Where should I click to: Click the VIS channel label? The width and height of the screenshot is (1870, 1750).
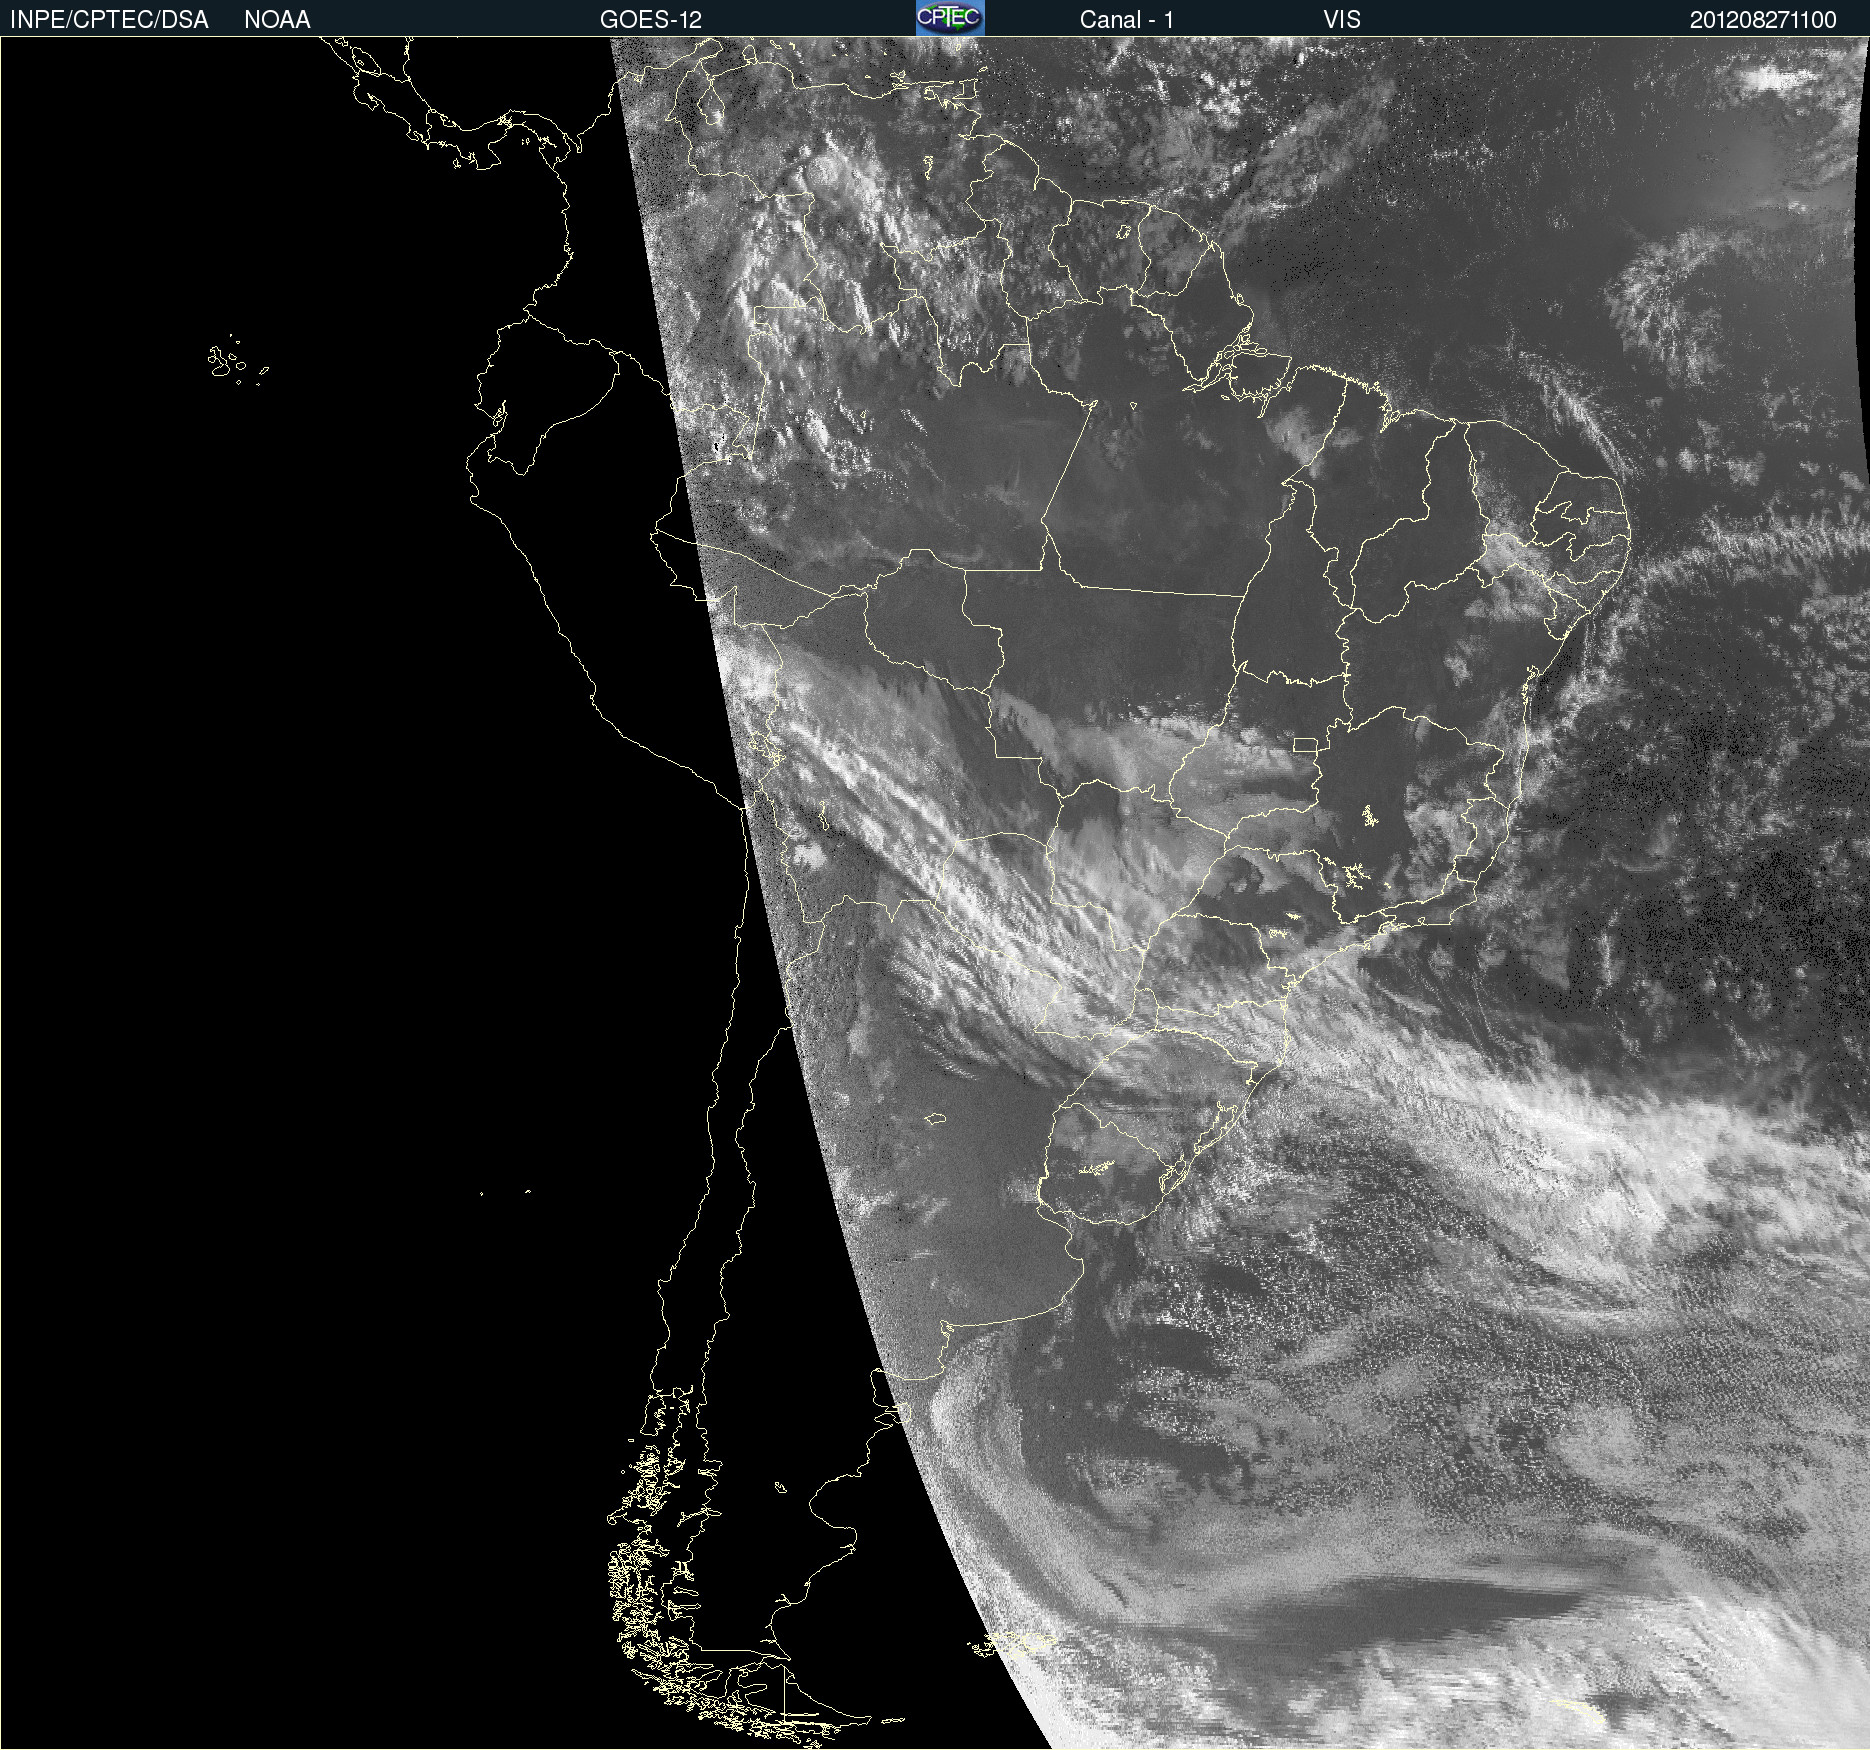[x=1342, y=20]
